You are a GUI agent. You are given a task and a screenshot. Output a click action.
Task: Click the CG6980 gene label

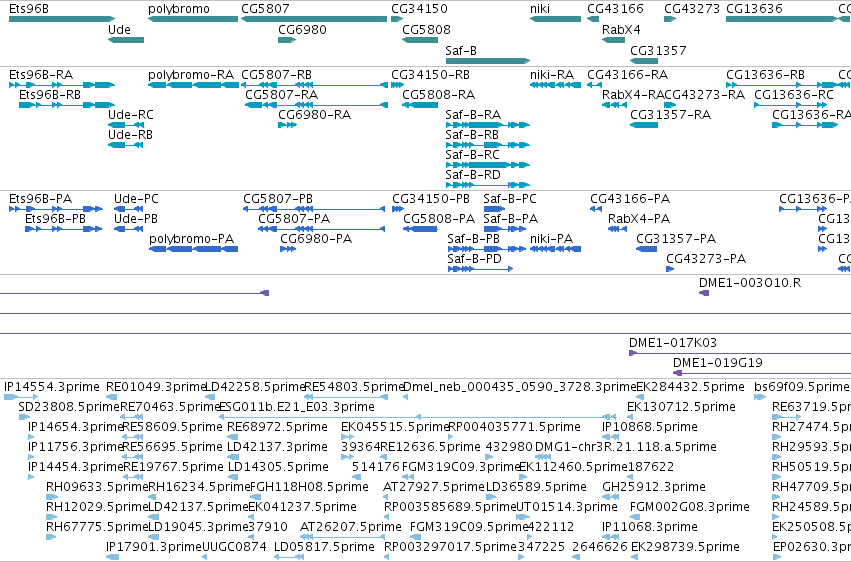pos(302,29)
